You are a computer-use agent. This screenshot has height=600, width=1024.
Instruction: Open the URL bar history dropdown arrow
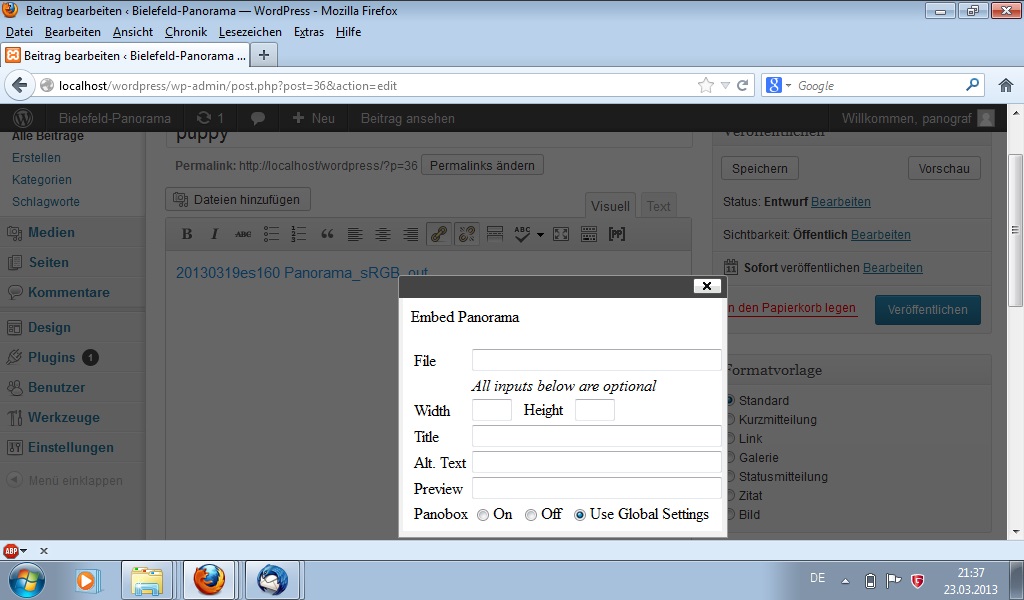pos(725,86)
